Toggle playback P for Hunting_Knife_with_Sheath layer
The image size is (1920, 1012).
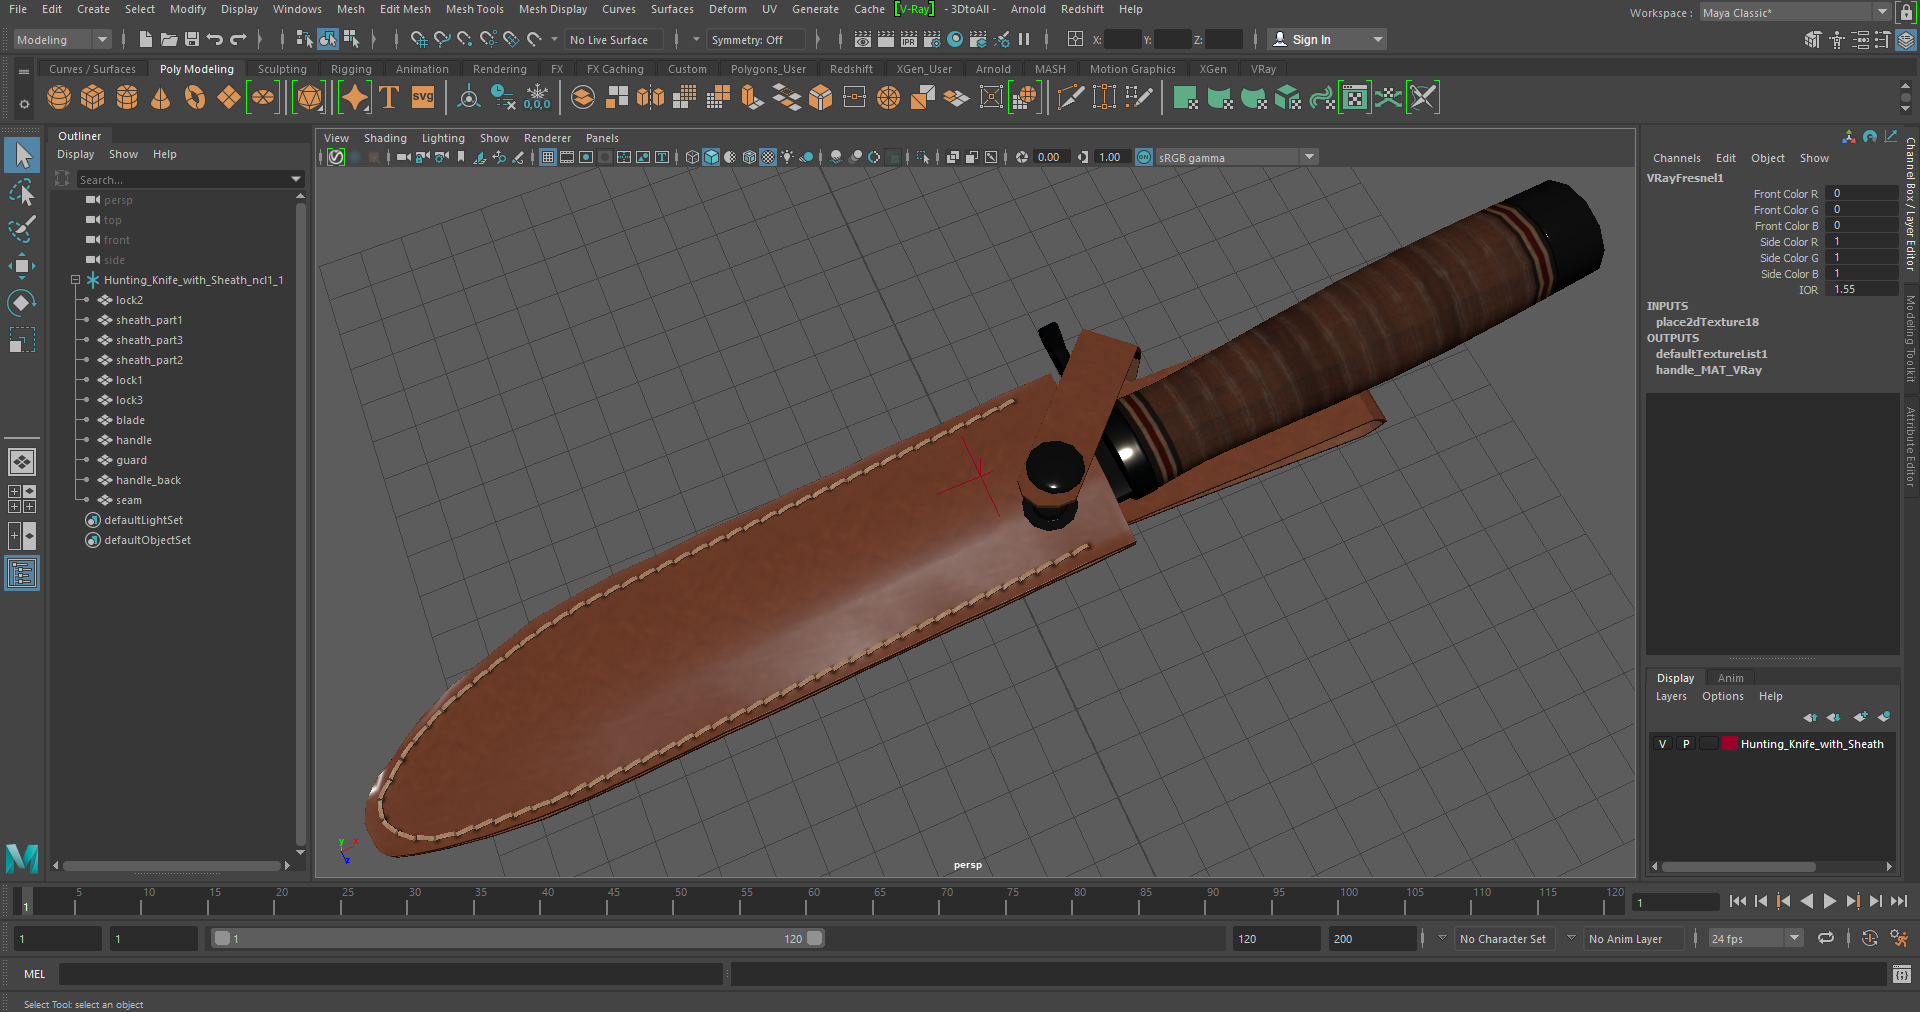(x=1686, y=743)
